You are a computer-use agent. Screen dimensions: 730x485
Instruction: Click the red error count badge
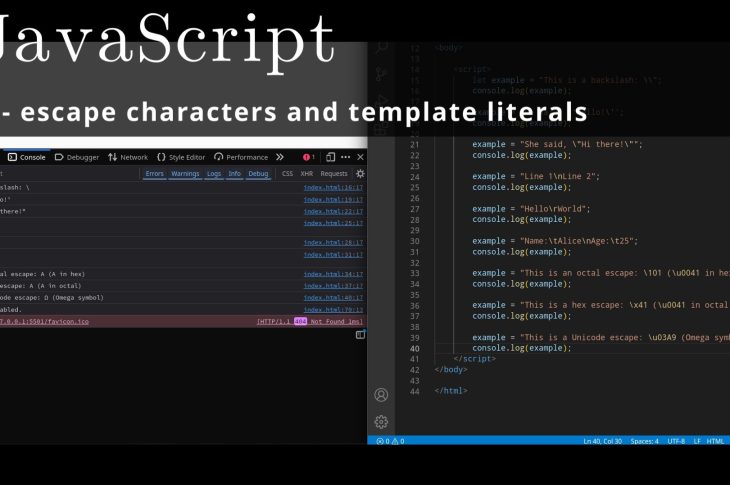point(309,157)
